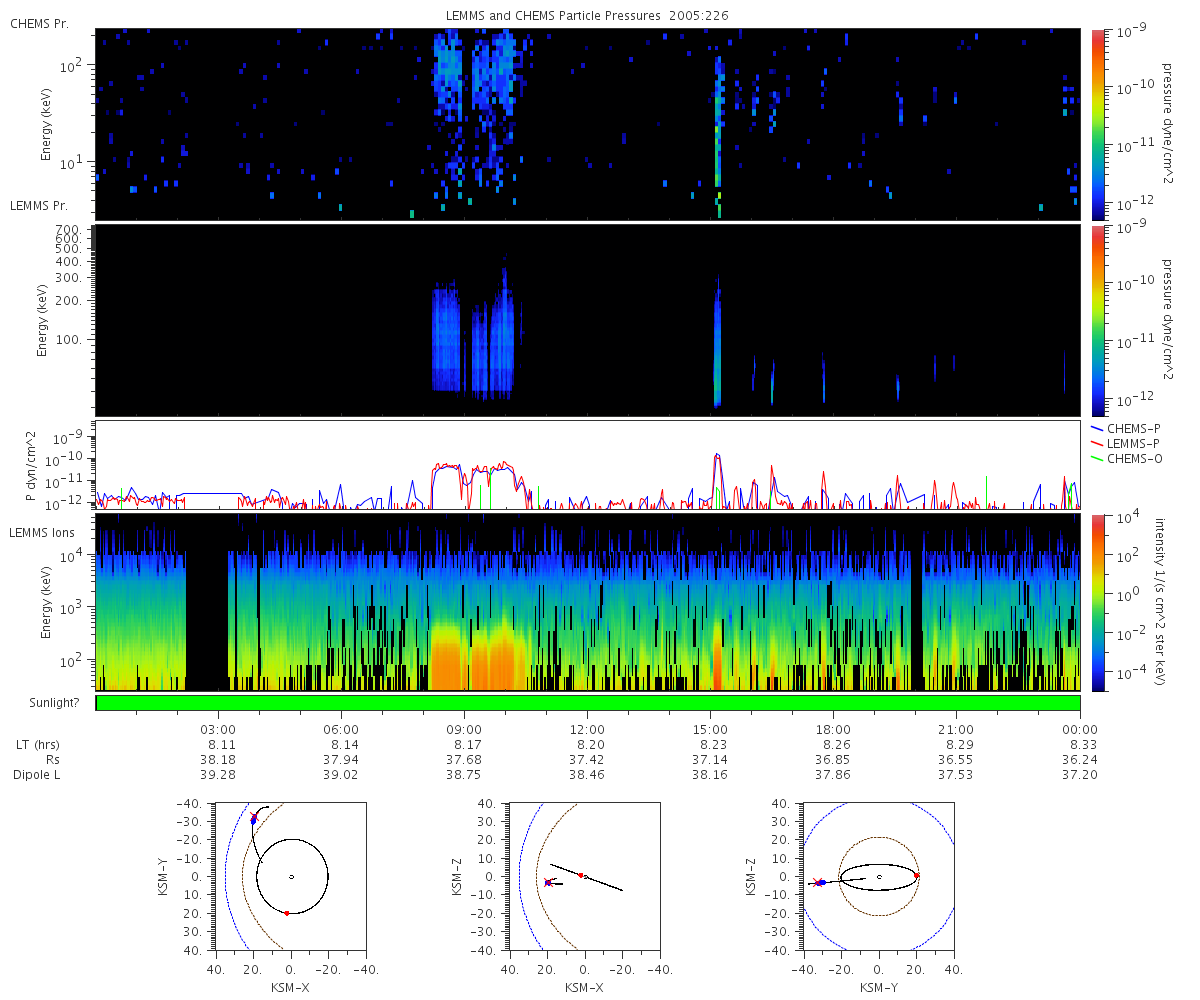The height and width of the screenshot is (1000, 1200).
Task: Click the 'LEMMS Ions' panel label
Action: 41,533
